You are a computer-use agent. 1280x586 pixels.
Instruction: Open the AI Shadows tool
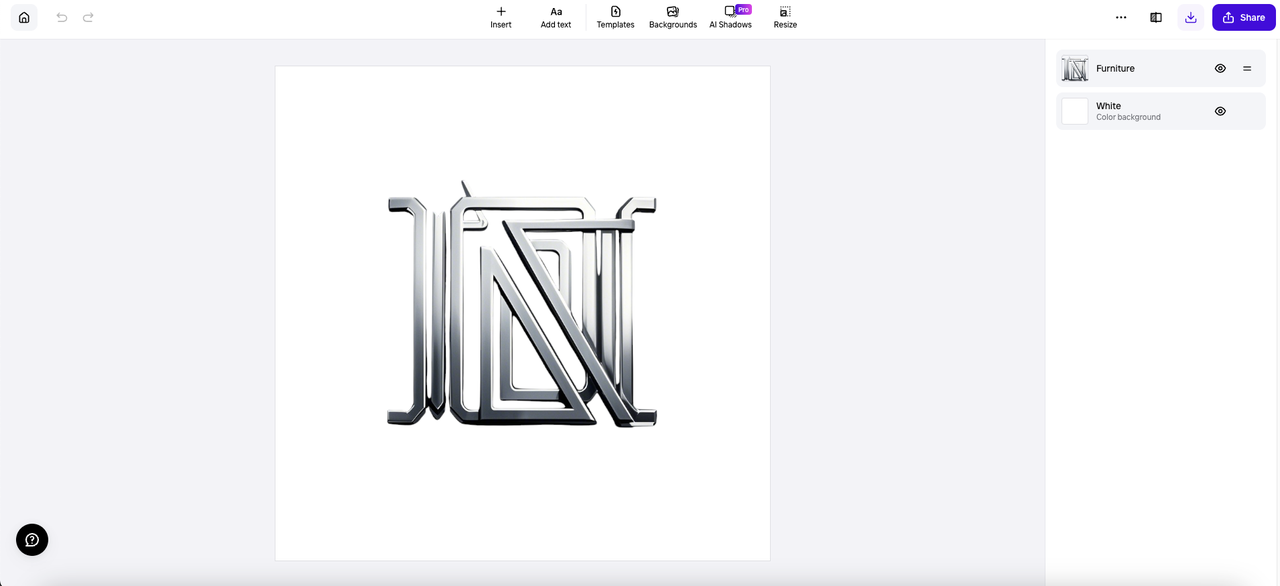[x=730, y=17]
